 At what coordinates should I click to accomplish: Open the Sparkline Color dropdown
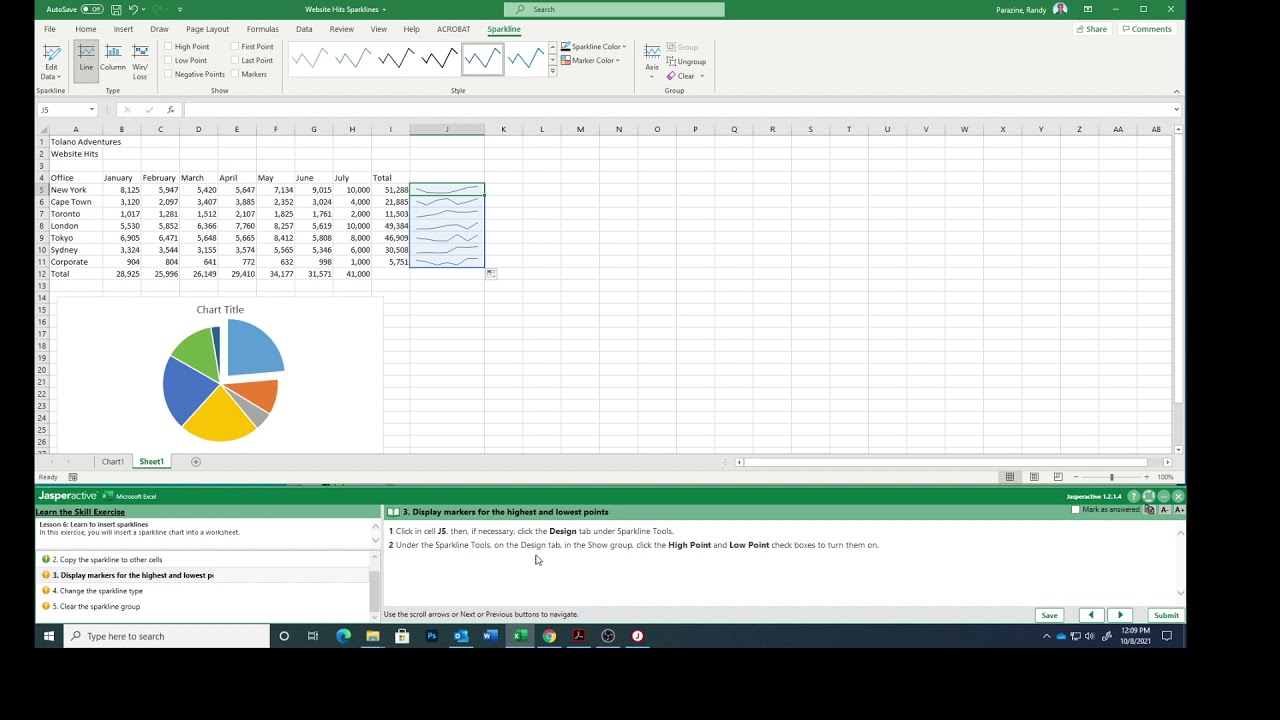tap(593, 47)
